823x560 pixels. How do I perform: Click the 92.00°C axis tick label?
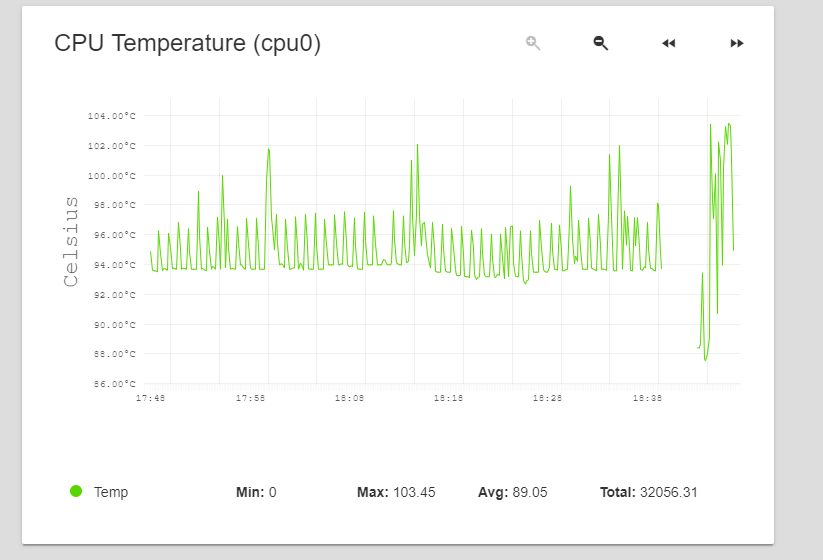tap(114, 295)
